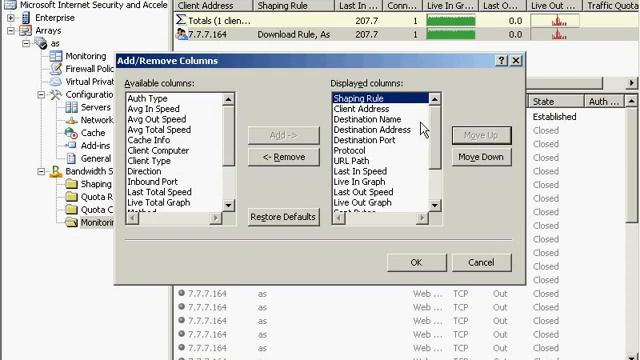Collapse the Configuration tree node
The height and width of the screenshot is (360, 640).
coord(41,95)
